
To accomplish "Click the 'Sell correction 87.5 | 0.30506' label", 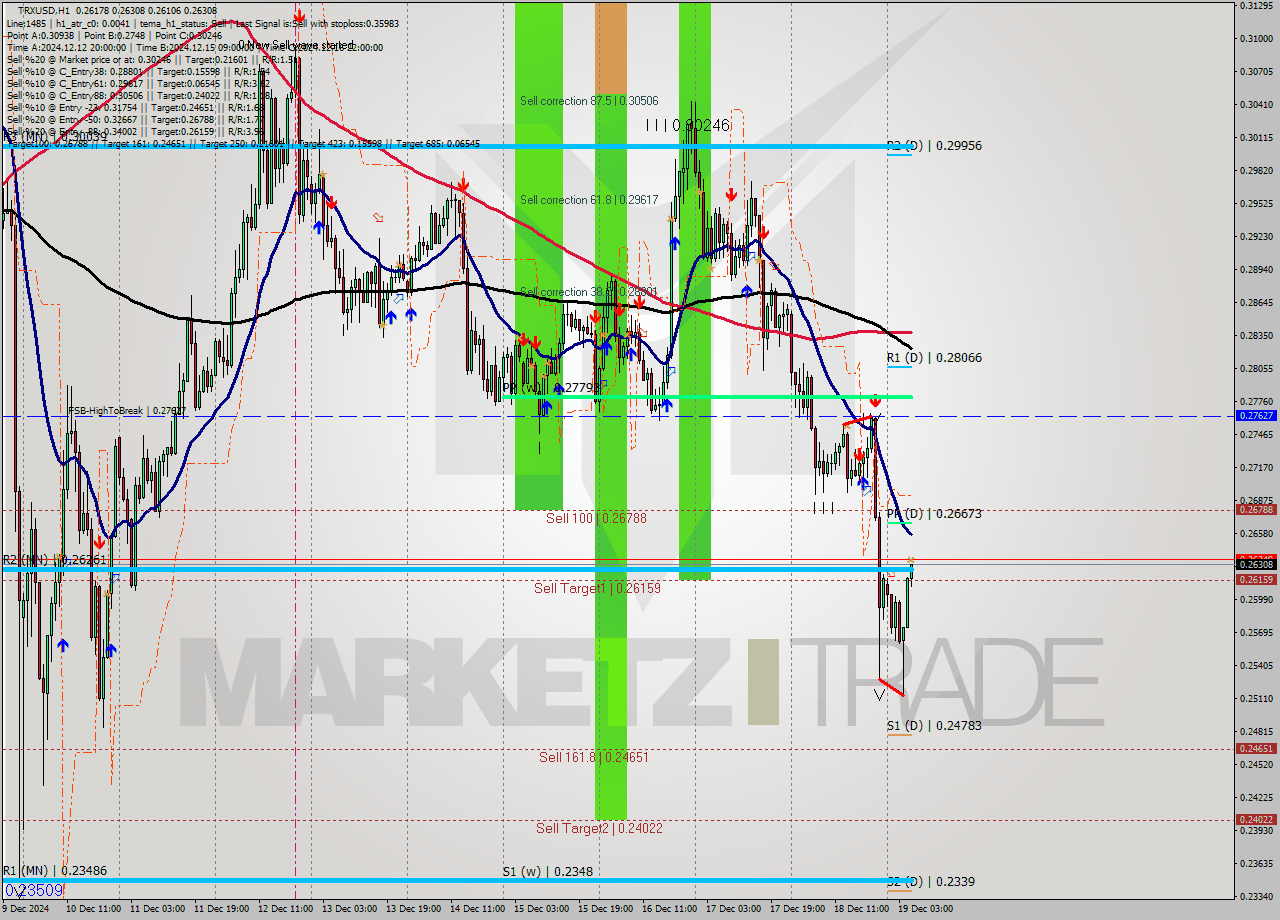I will click(x=589, y=101).
